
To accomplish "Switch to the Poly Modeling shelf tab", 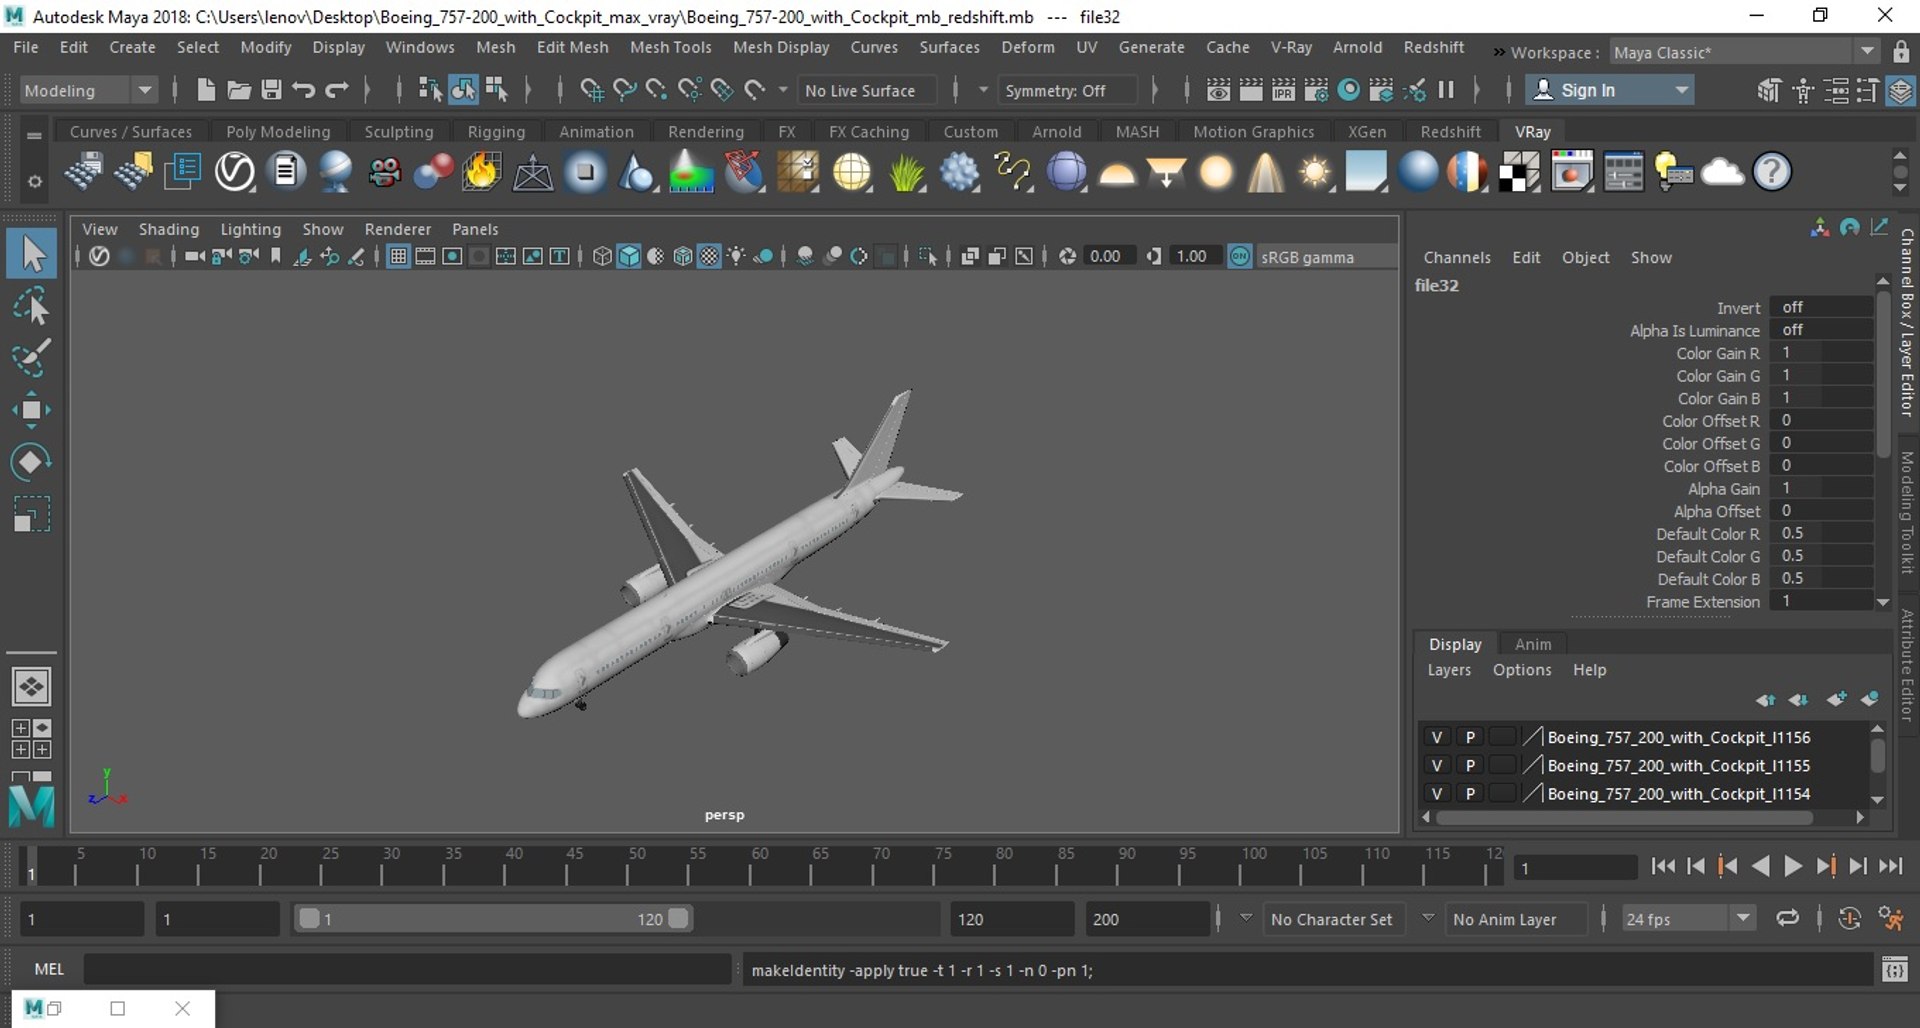I will [278, 131].
